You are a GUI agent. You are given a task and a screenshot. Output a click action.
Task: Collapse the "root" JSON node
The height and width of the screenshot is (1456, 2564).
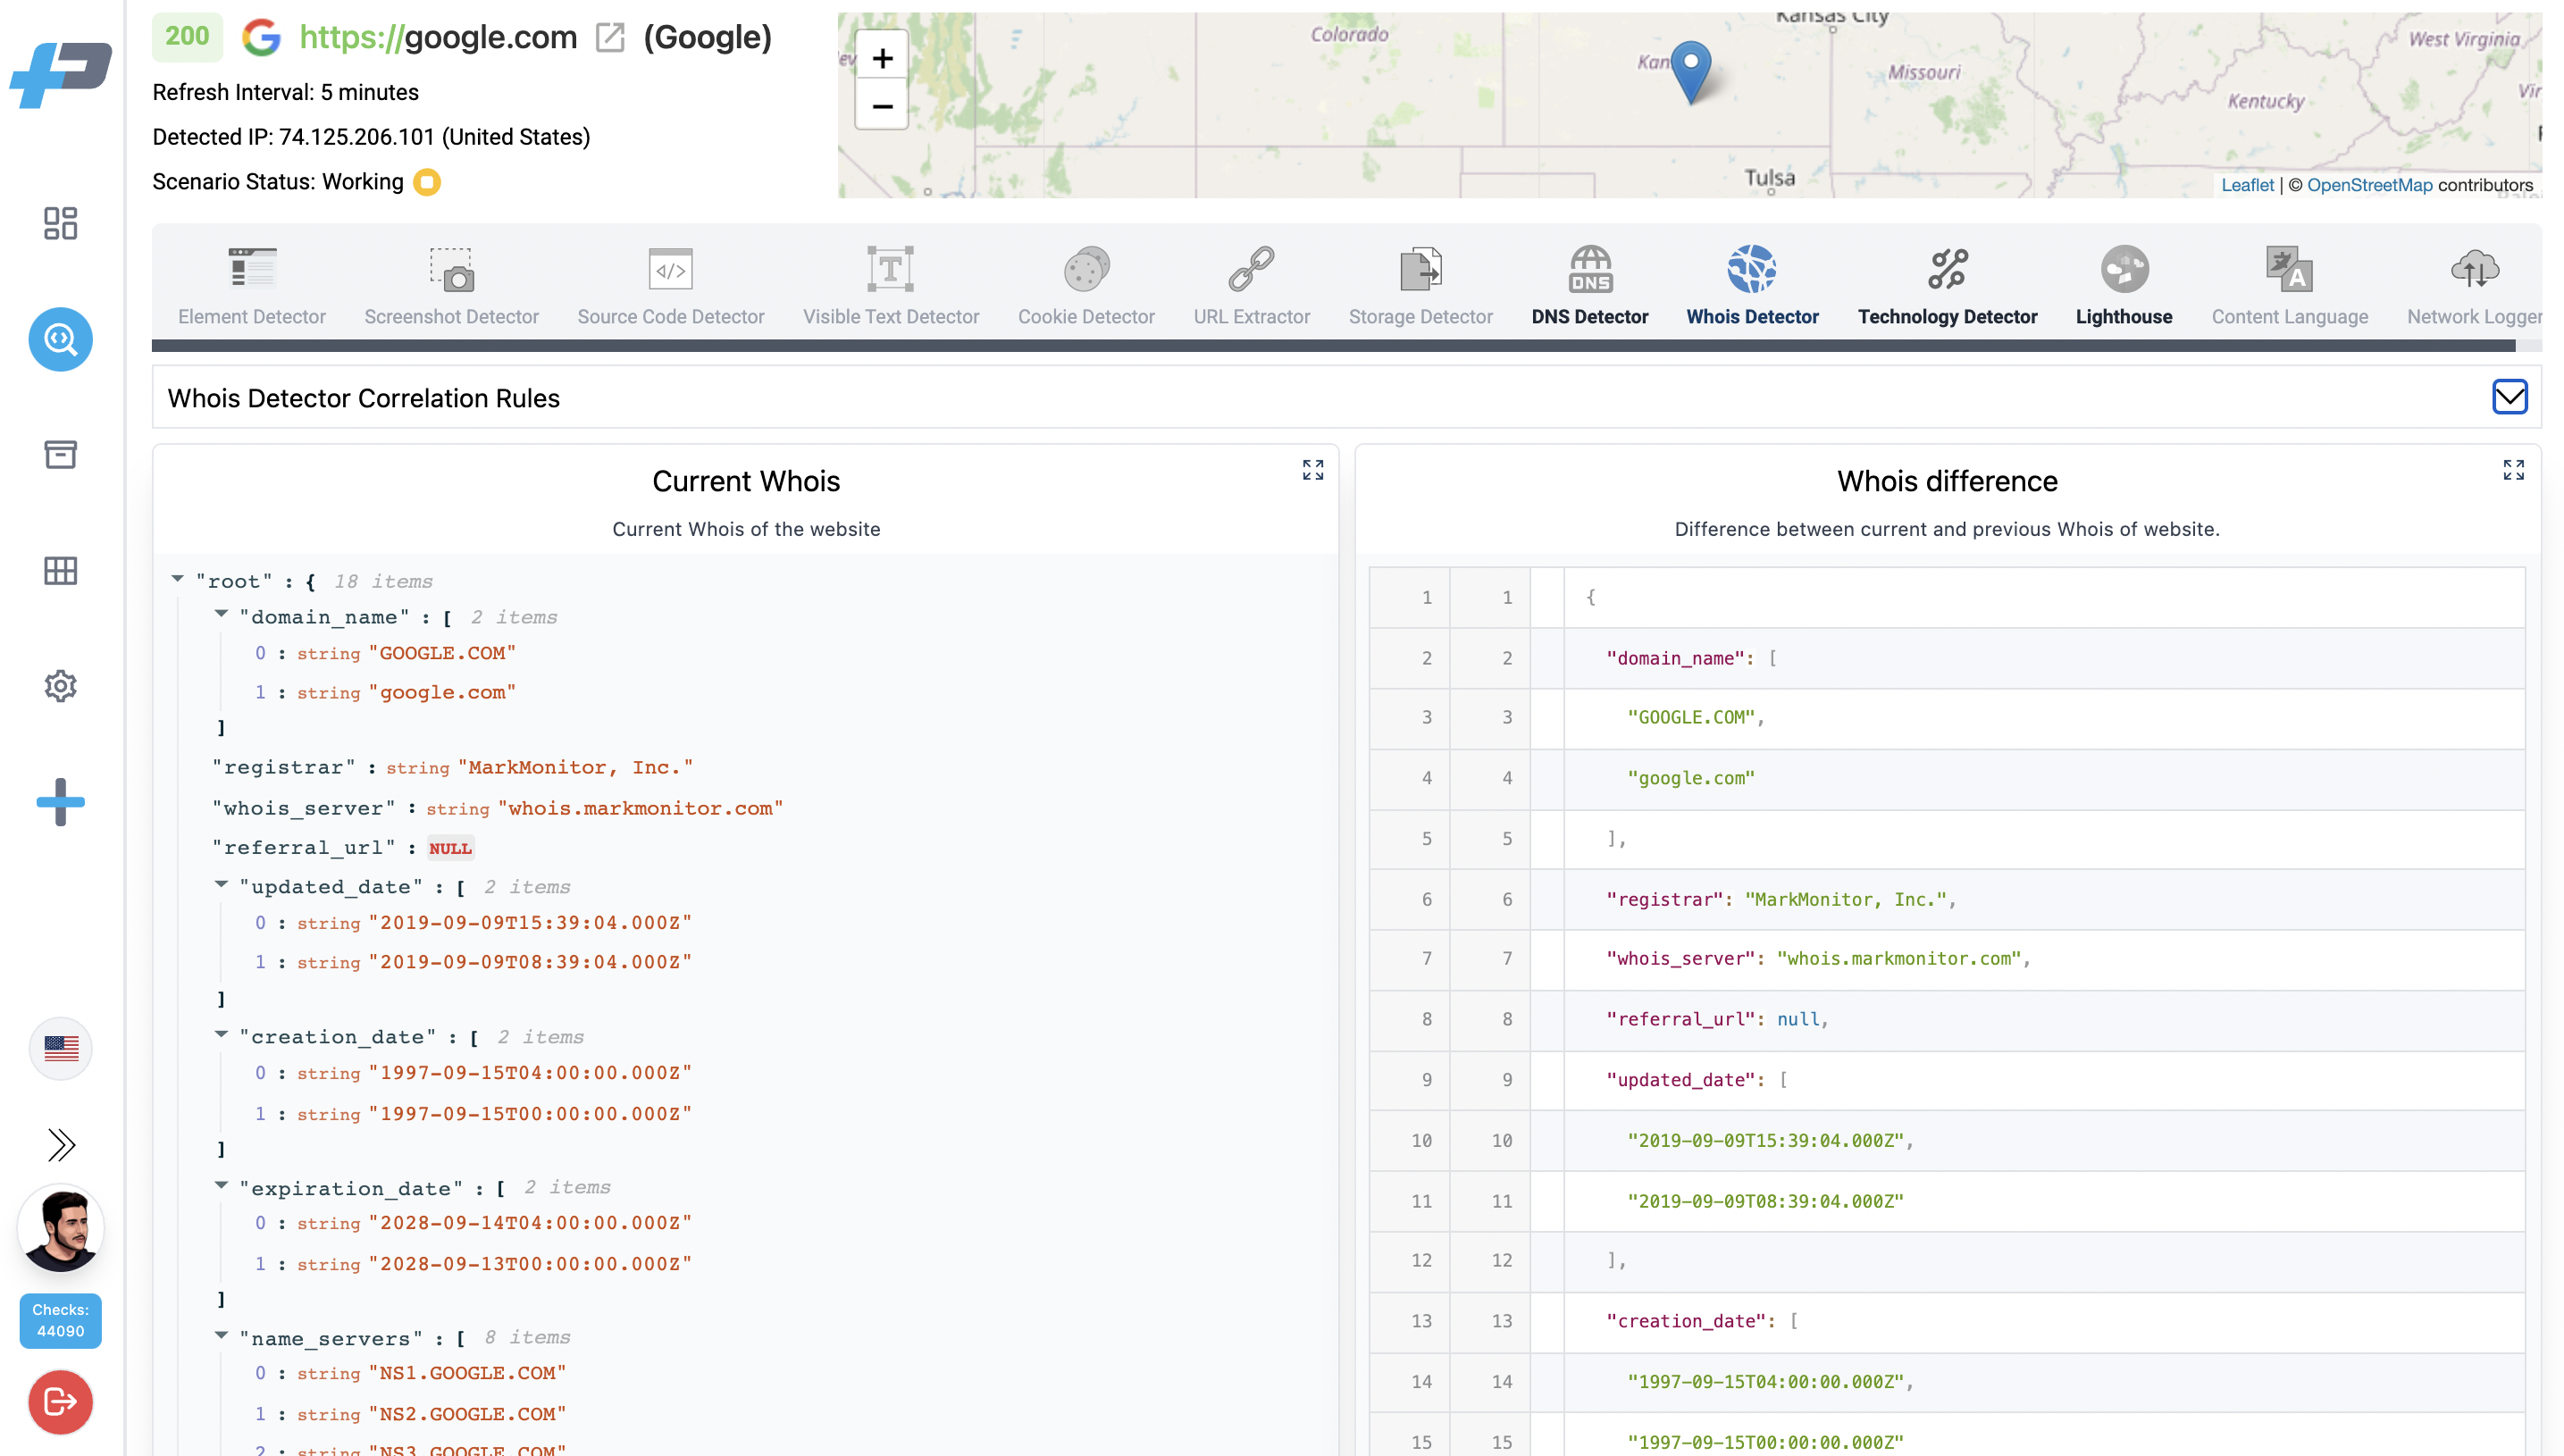pyautogui.click(x=177, y=579)
